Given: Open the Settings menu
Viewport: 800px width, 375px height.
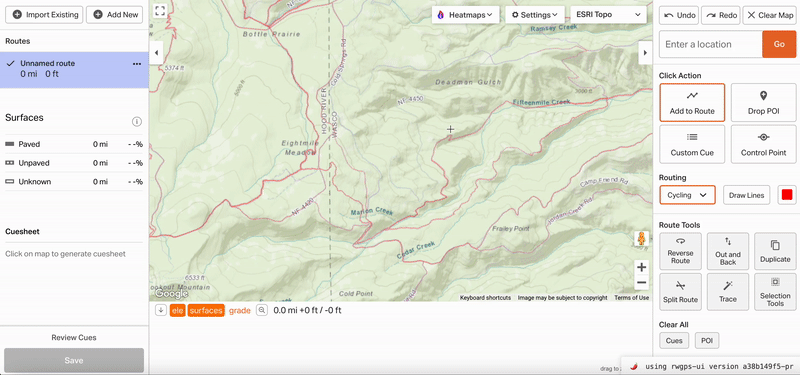Looking at the screenshot, I should [x=535, y=15].
